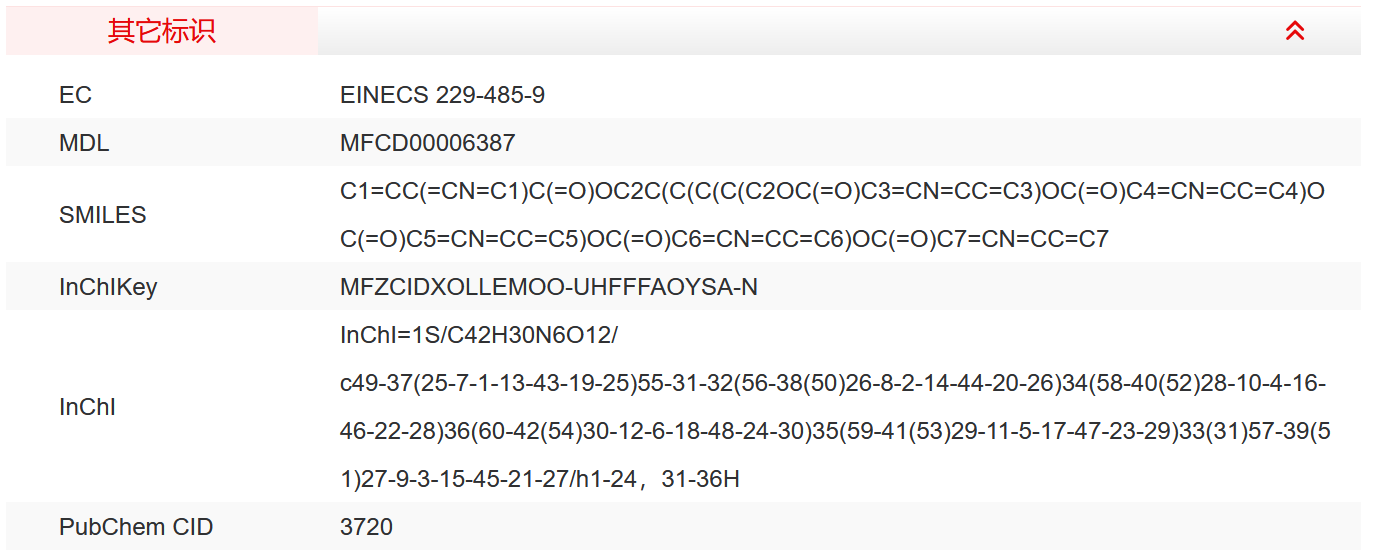
Task: Click the EC row label
Action: 75,95
